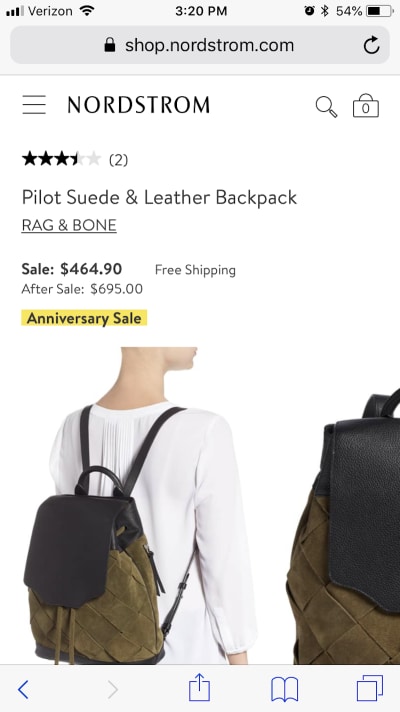Open the review count (2) link
The image size is (400, 712).
[x=119, y=160]
